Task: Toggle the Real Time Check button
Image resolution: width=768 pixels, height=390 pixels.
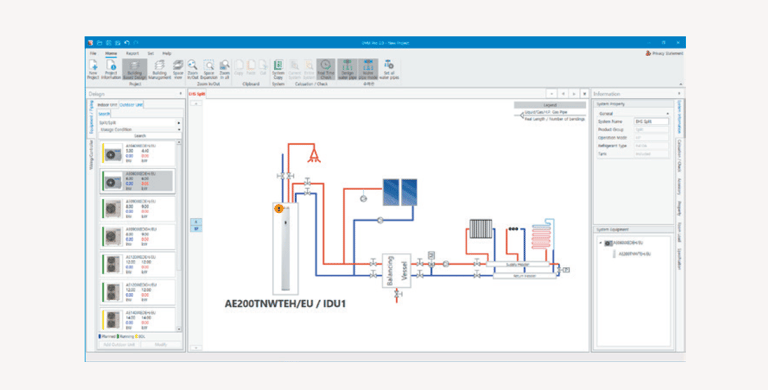Action: pyautogui.click(x=326, y=69)
